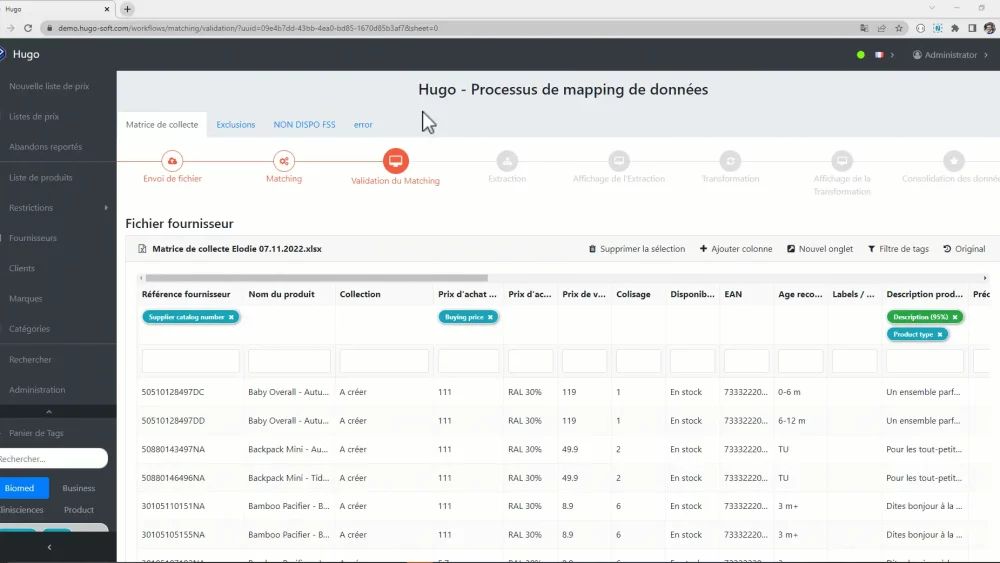Screen dimensions: 1000x563
Task: Open browser extensions puzzle icon
Action: click(955, 28)
